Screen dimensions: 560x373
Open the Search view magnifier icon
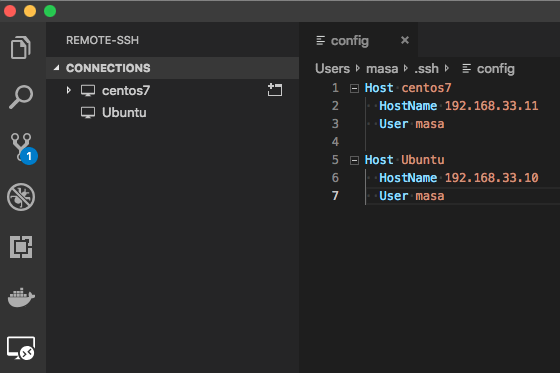(x=21, y=97)
